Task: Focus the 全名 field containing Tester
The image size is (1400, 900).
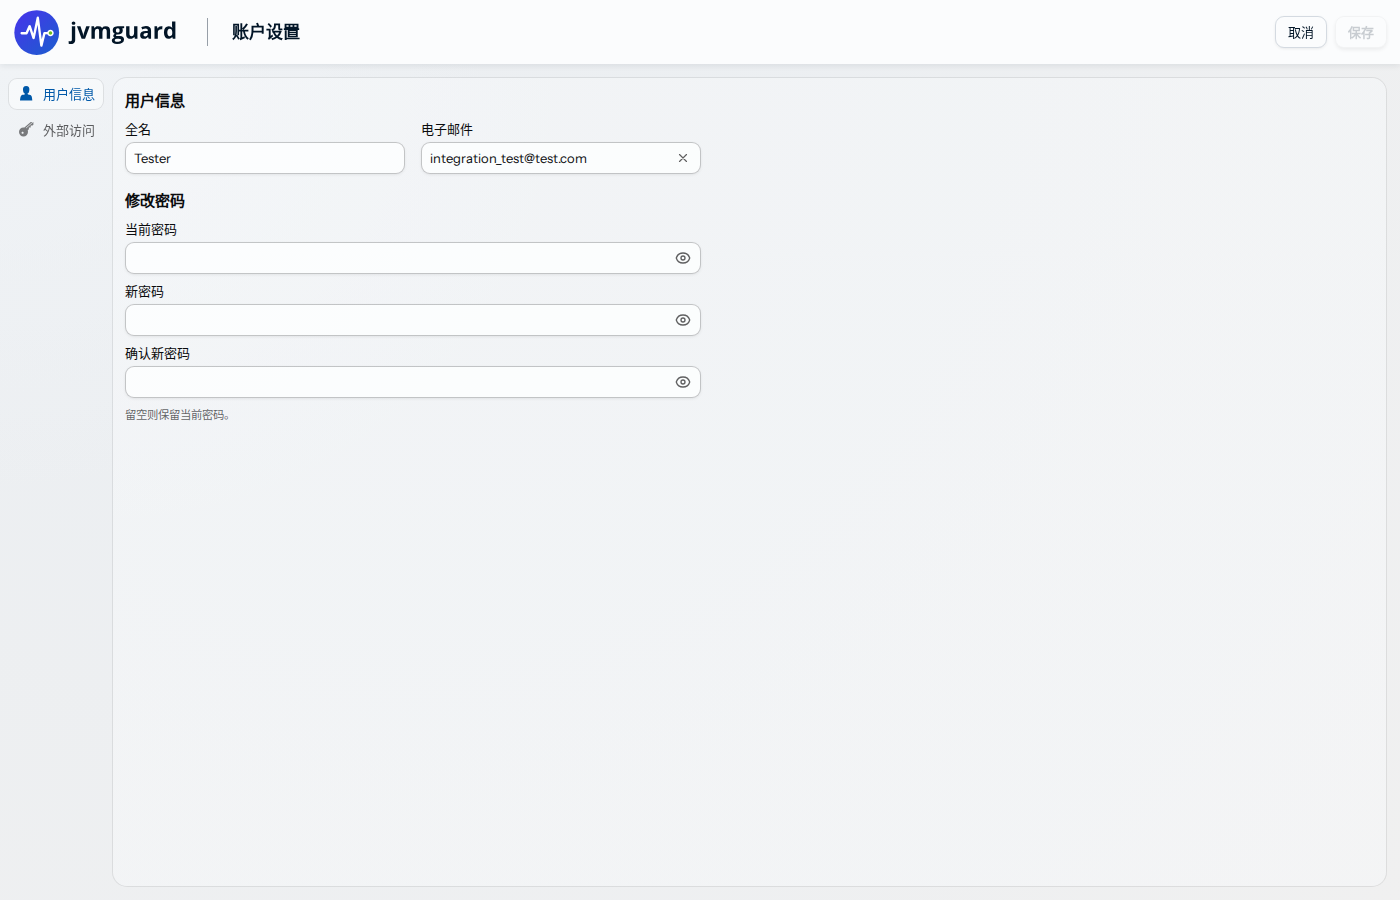Action: 265,158
